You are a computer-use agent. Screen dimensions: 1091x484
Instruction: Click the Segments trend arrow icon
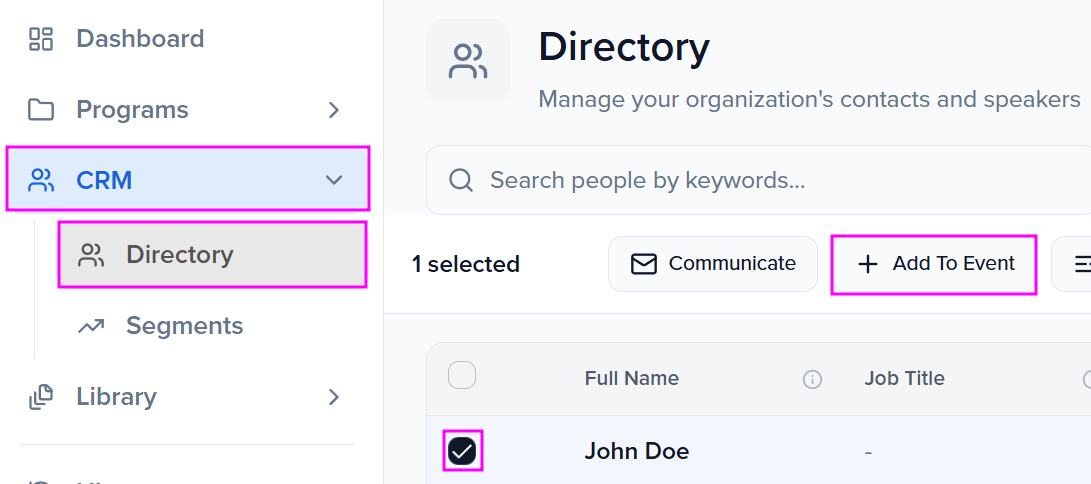(91, 326)
